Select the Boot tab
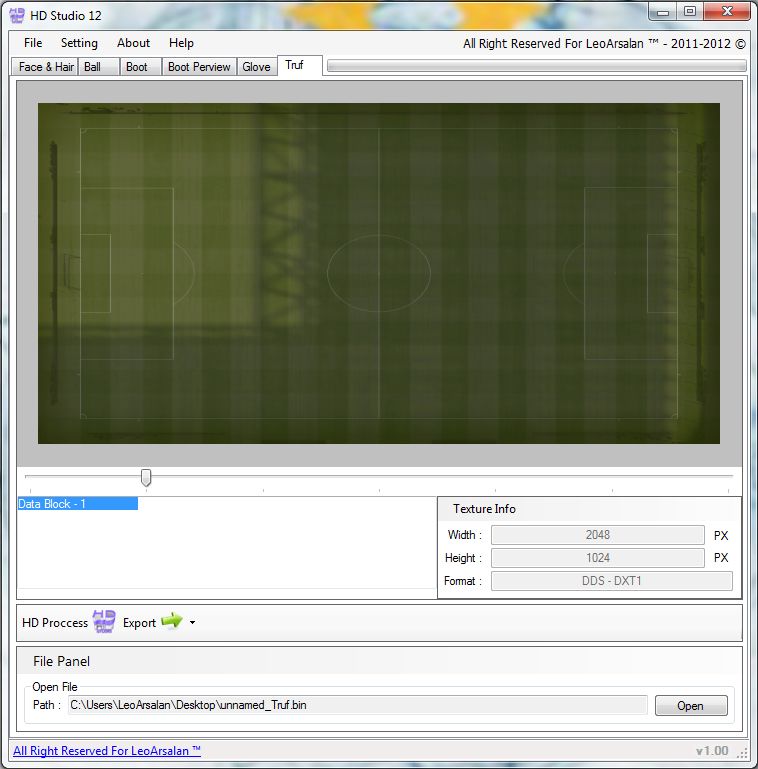The width and height of the screenshot is (758, 769). pyautogui.click(x=137, y=67)
